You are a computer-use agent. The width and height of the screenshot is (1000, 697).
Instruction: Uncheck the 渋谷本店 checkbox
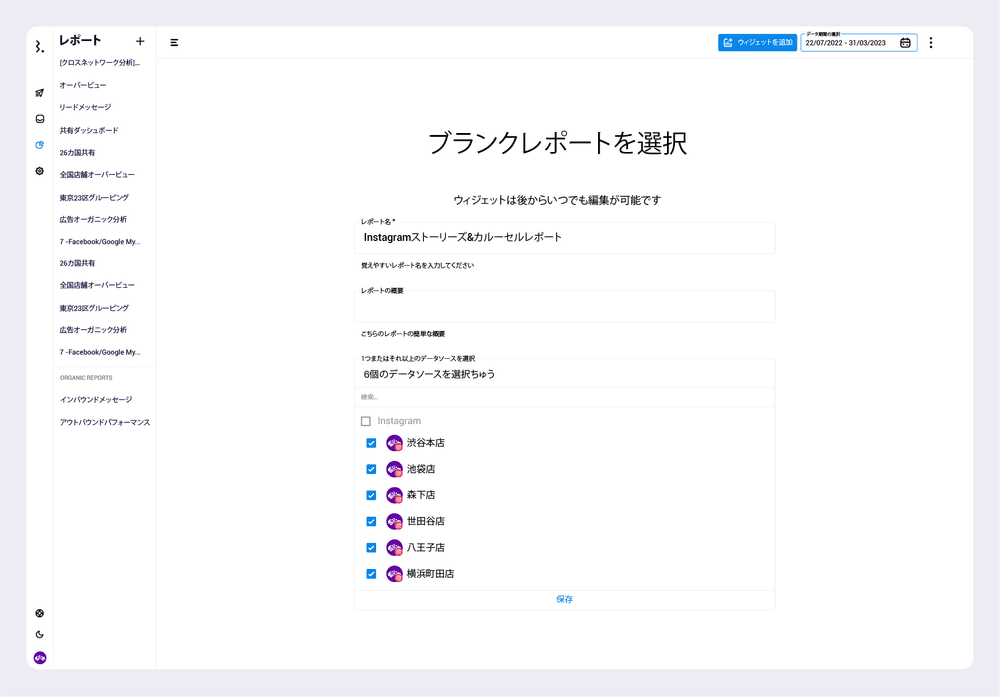(371, 443)
